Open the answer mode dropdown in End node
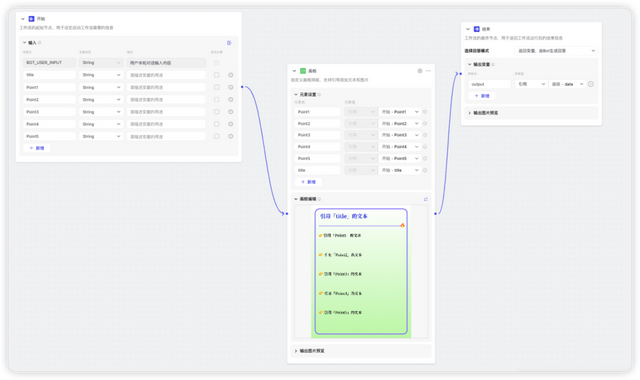The height and width of the screenshot is (380, 640). point(556,51)
